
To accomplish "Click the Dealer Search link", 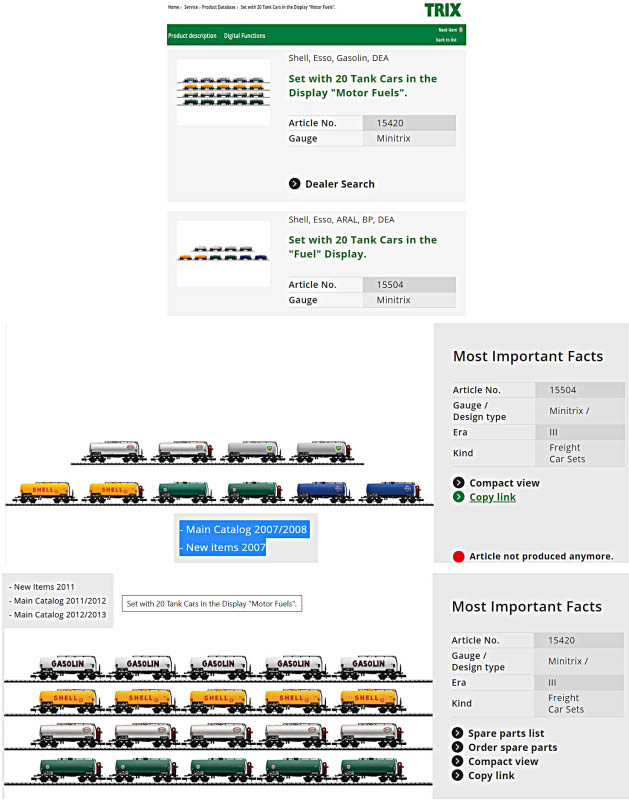I will tap(340, 184).
